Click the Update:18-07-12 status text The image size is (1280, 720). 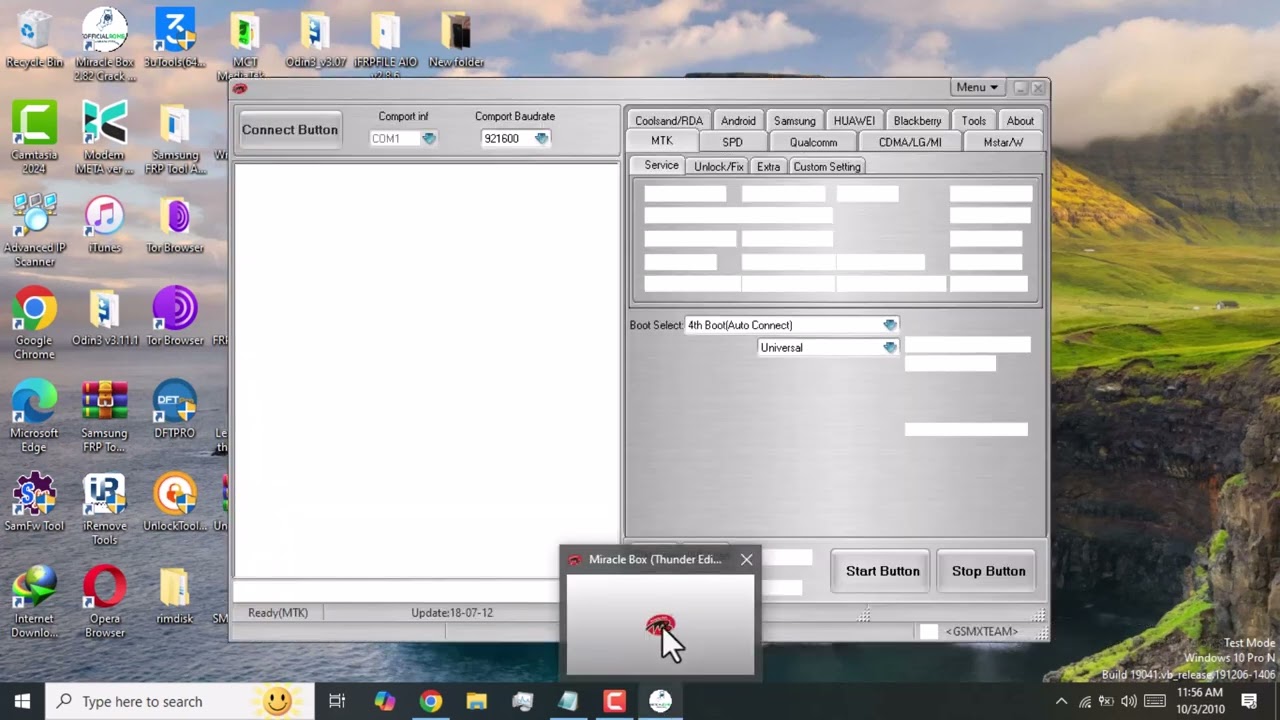452,613
